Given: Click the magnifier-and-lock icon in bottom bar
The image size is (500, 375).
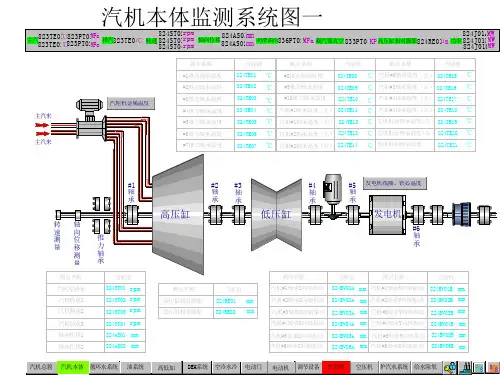Looking at the screenshot, I should pos(450,367).
